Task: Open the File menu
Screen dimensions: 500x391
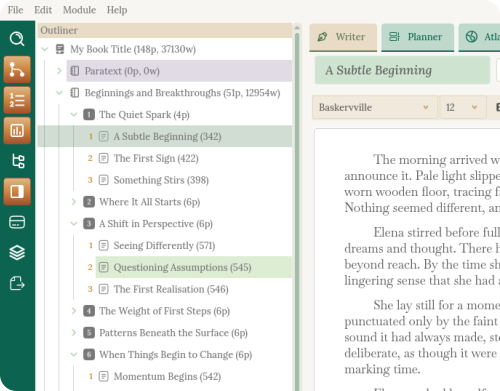Action: 15,10
